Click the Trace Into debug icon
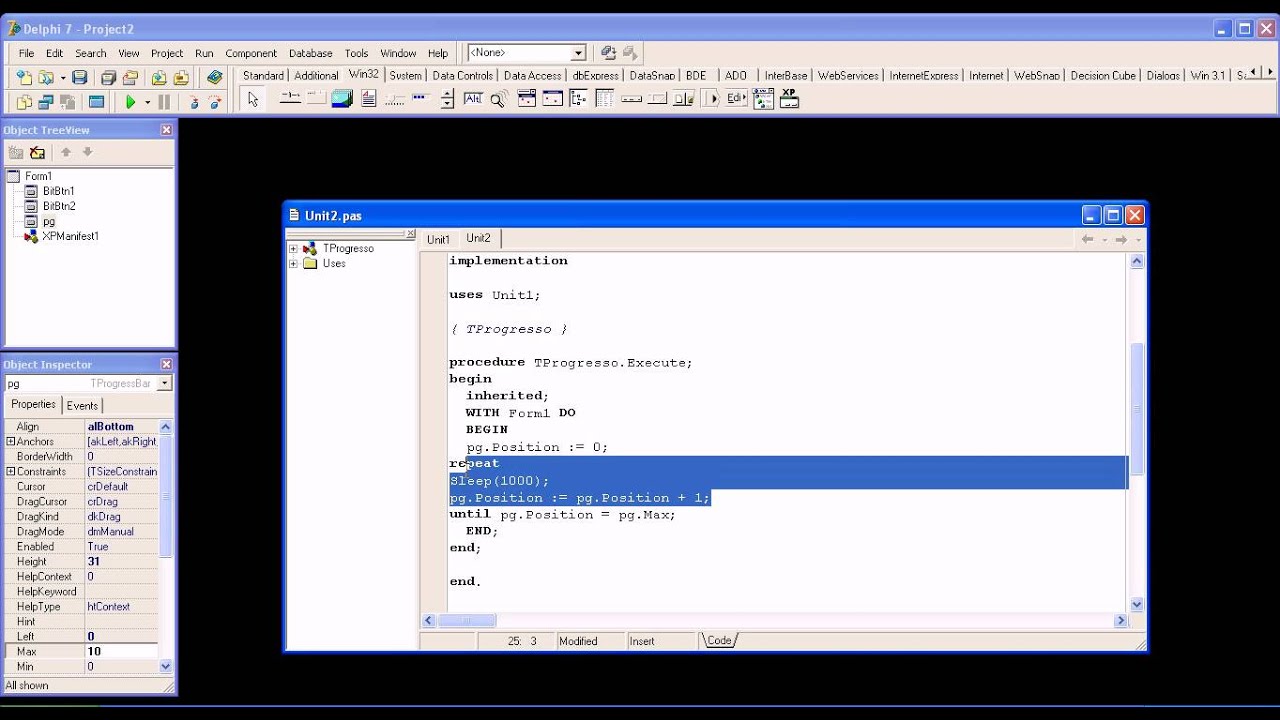This screenshot has height=720, width=1280. pyautogui.click(x=194, y=101)
